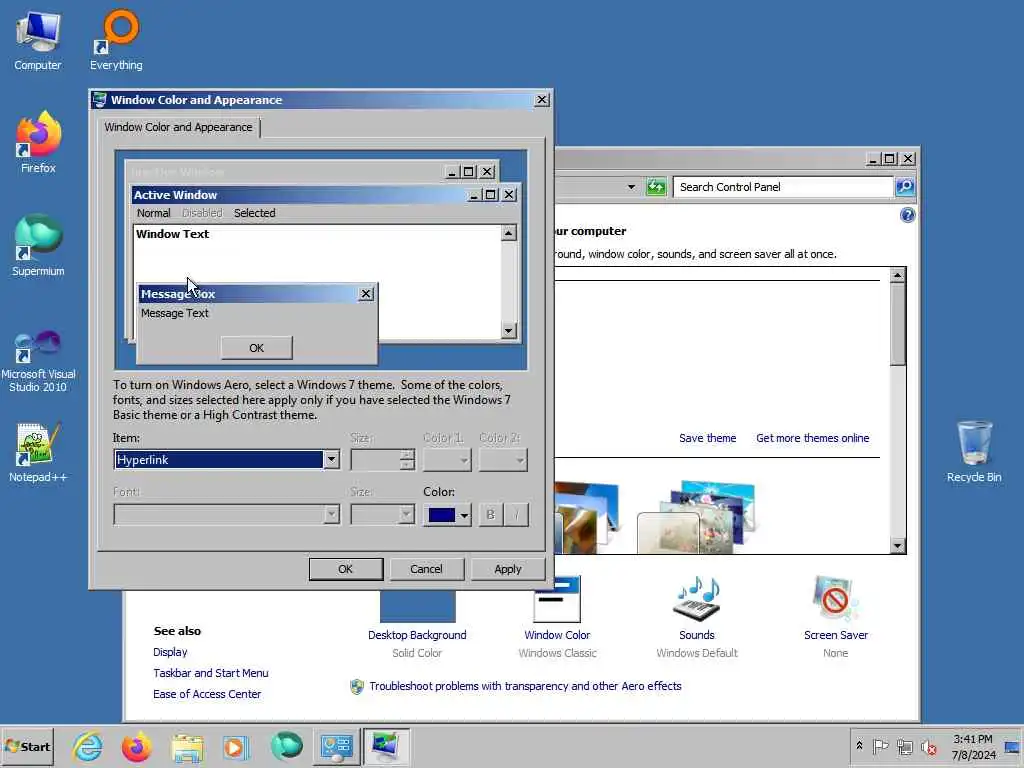Click the navy blue Color swatch
1024x768 pixels.
(x=441, y=515)
